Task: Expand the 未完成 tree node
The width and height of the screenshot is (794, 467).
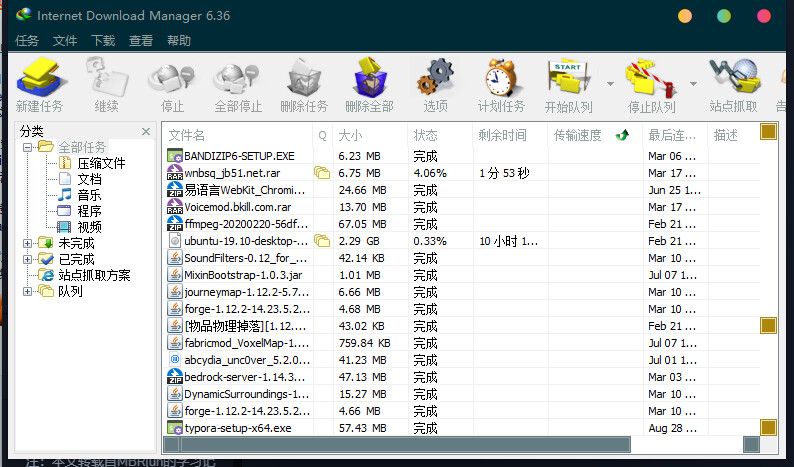Action: click(27, 244)
